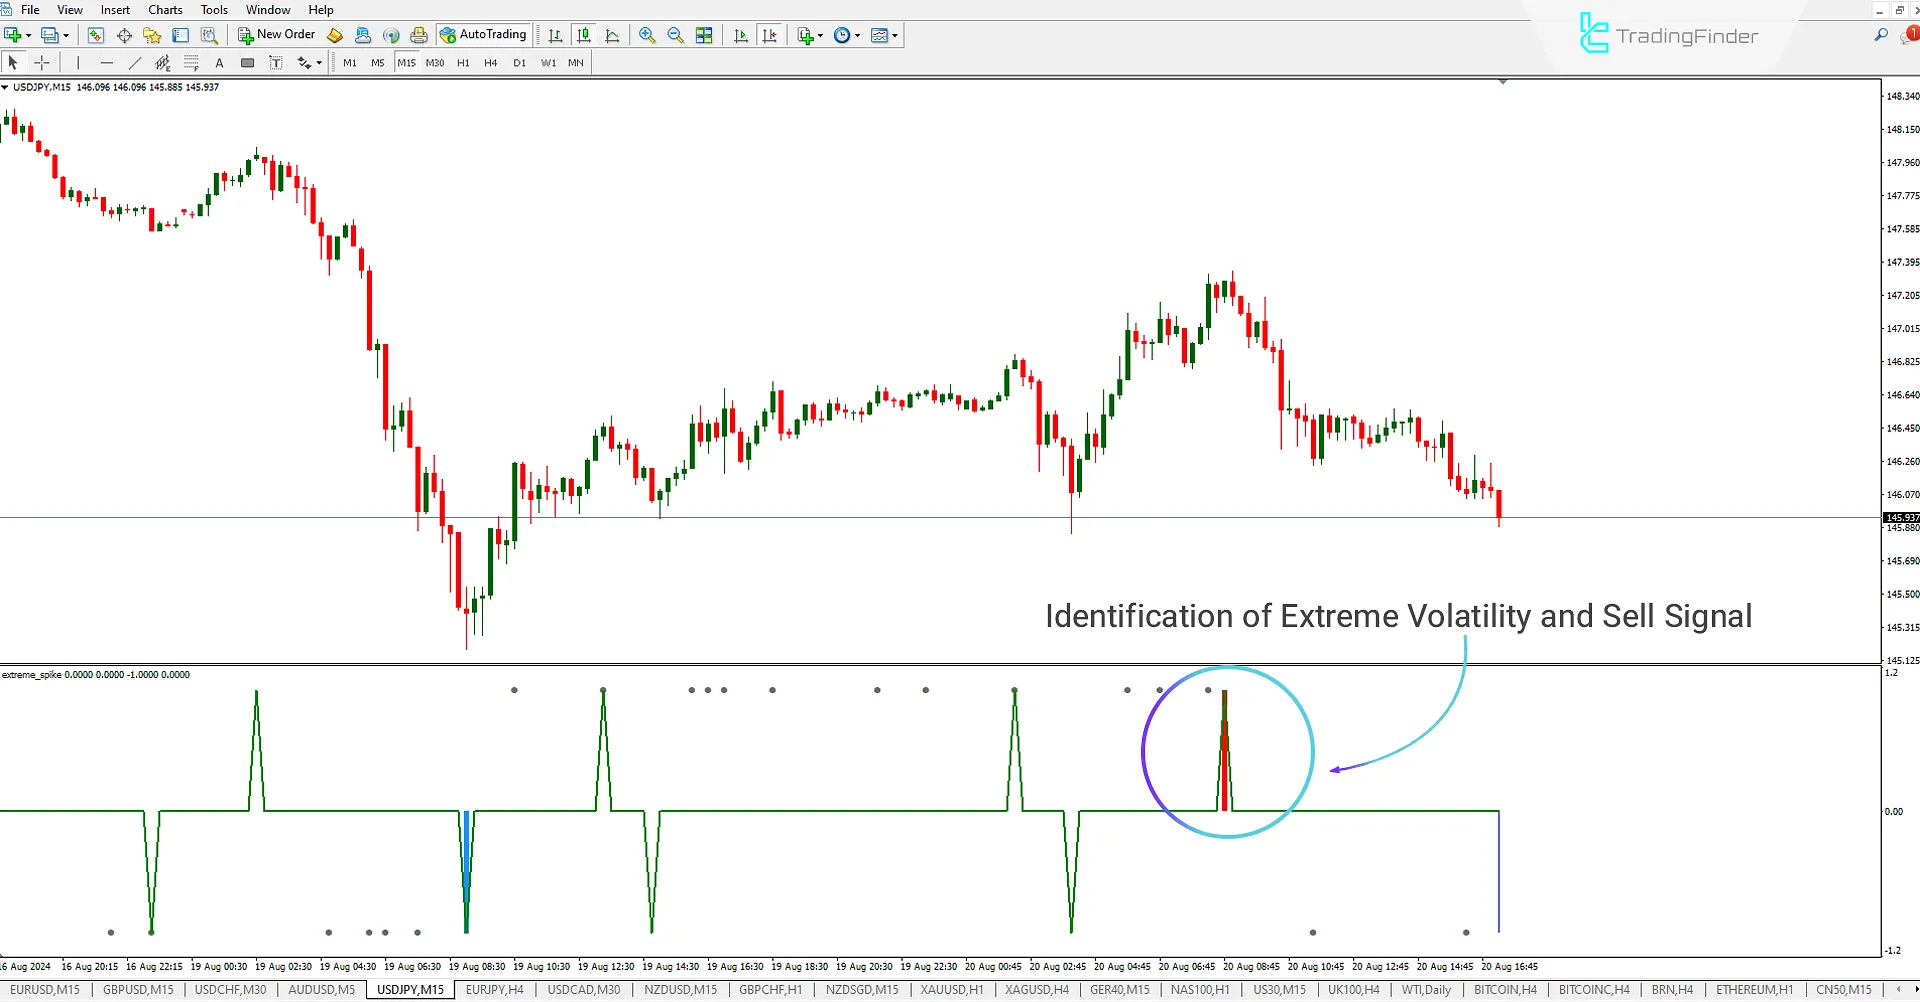Click the Tile Windows icon
Viewport: 1920px width, 1002px height.
[704, 35]
